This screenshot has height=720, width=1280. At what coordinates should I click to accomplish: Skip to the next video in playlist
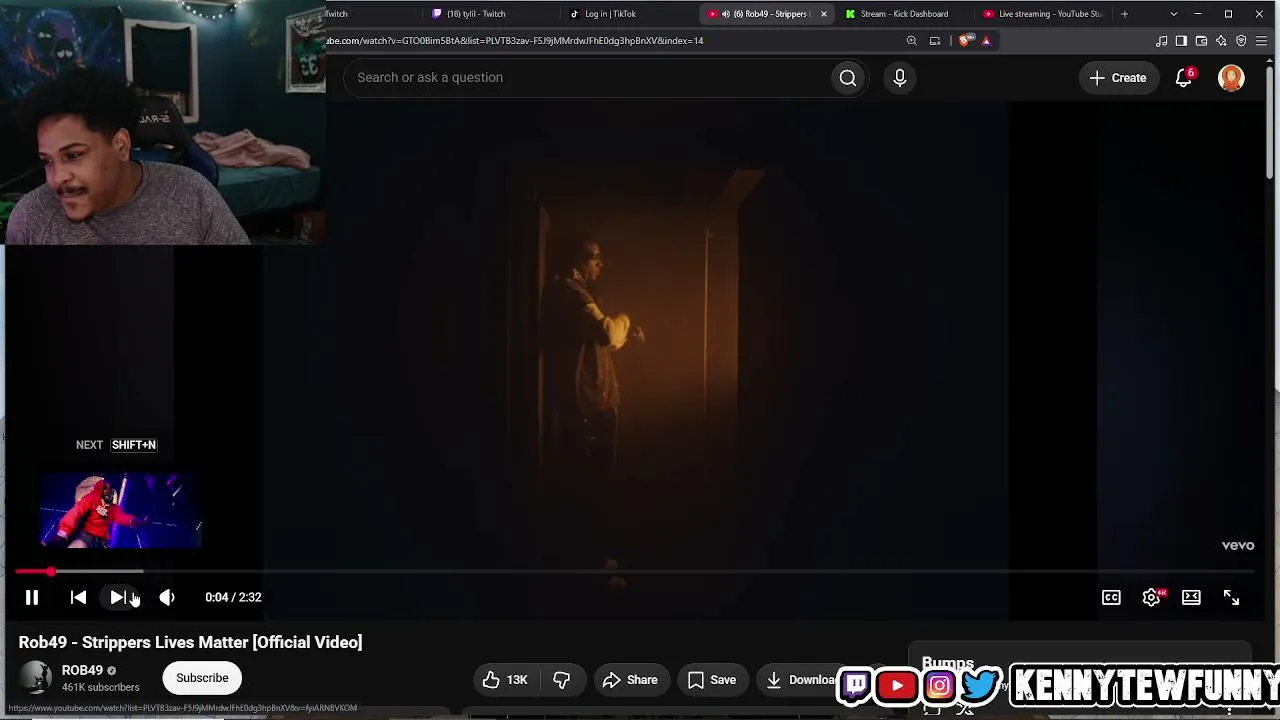click(118, 597)
